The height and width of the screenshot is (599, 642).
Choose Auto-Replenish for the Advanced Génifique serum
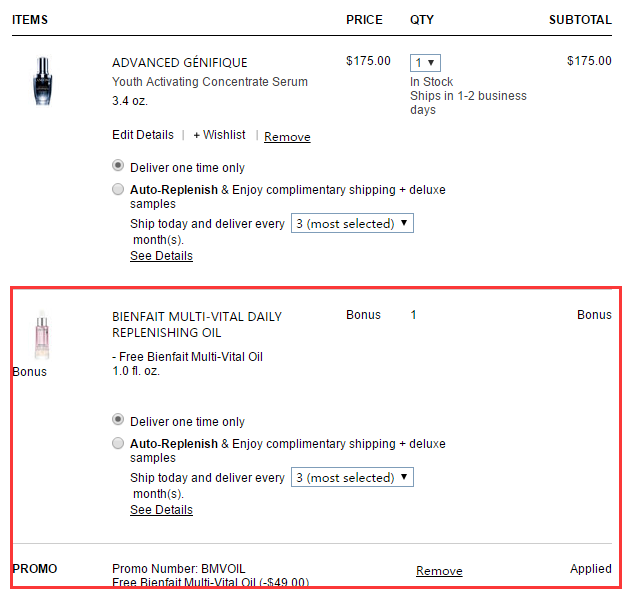pos(118,189)
